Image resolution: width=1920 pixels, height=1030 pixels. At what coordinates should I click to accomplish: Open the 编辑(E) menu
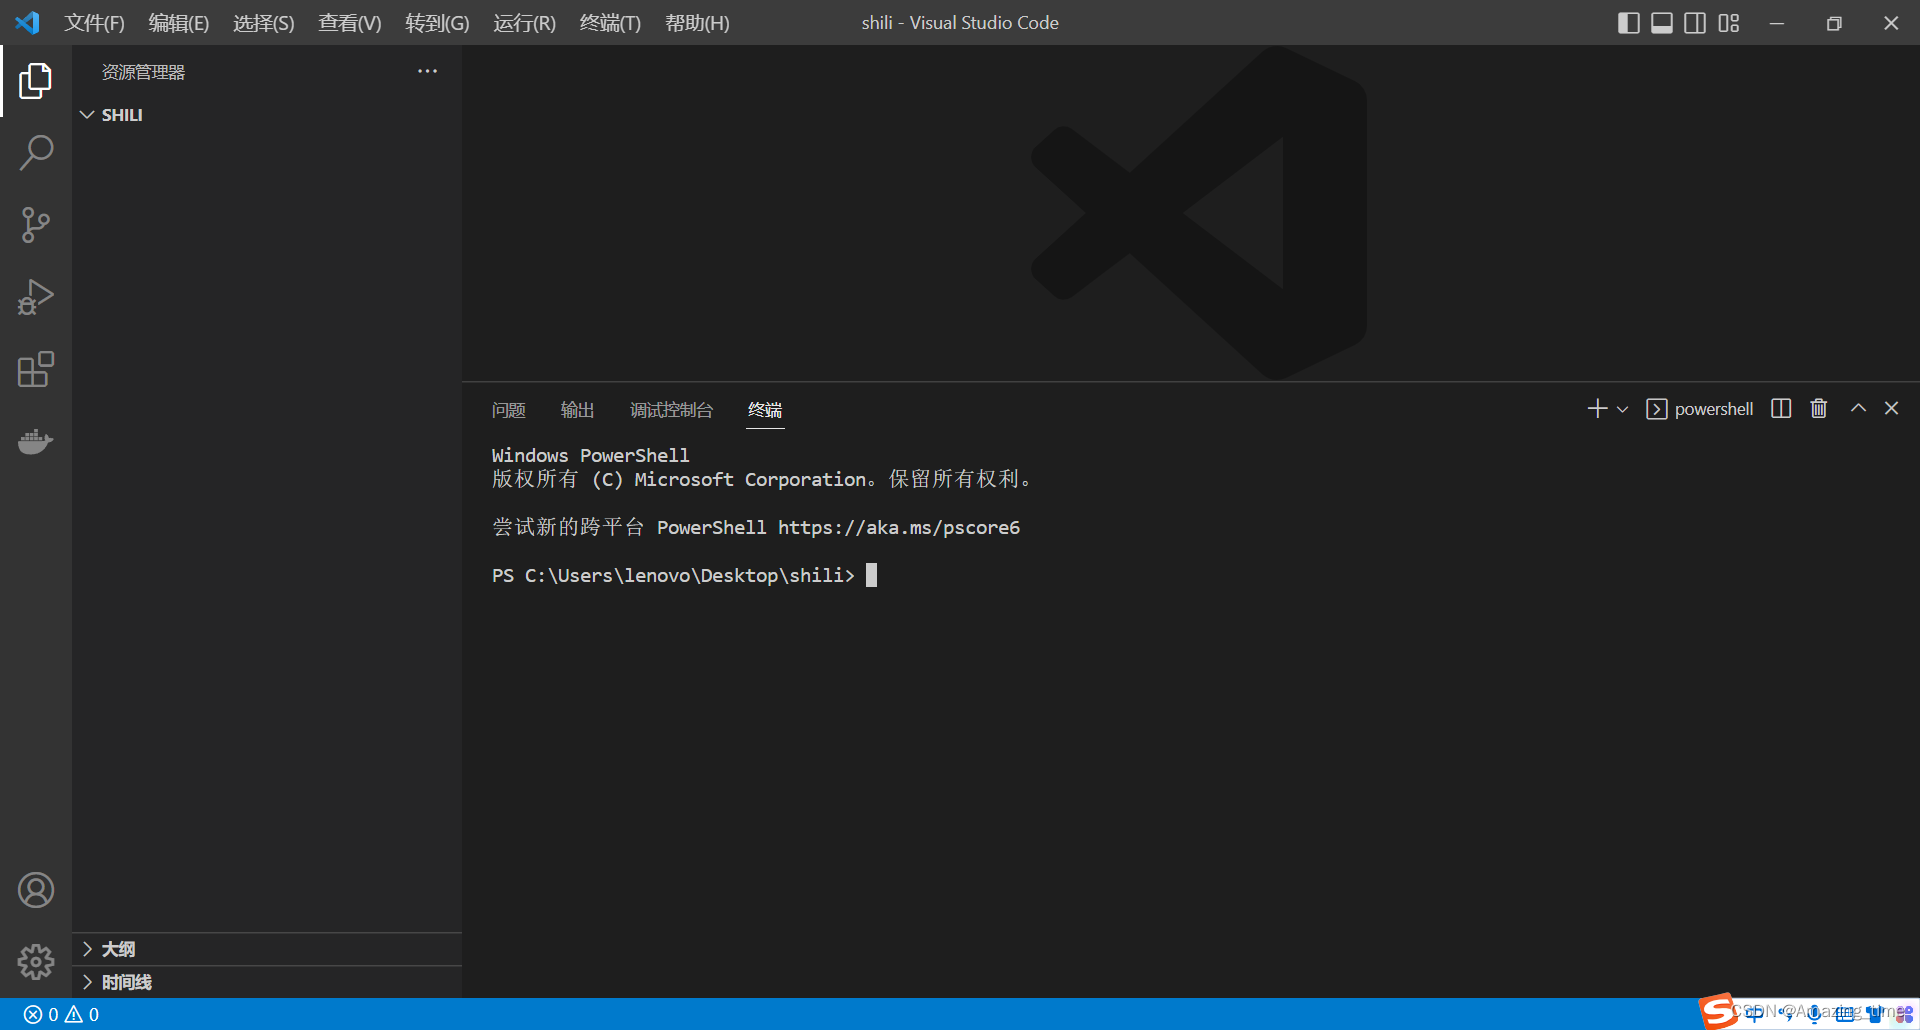(179, 23)
